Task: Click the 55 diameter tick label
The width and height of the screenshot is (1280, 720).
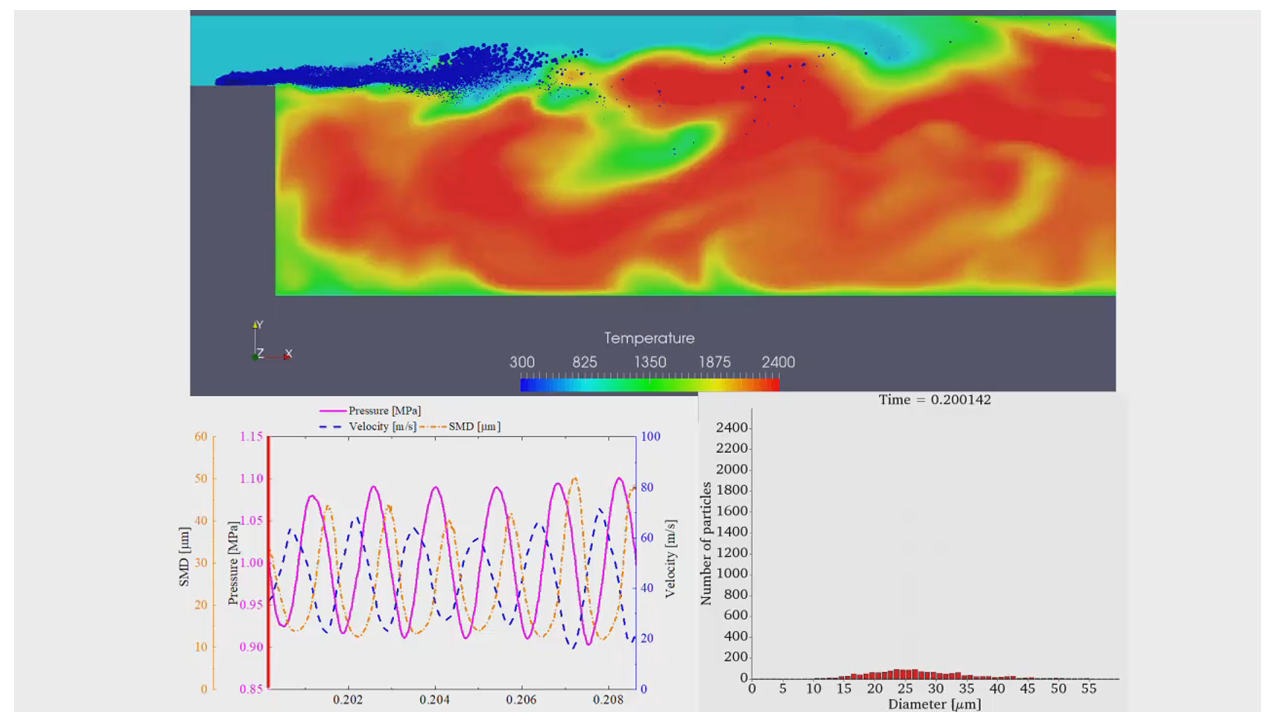Action: click(x=1090, y=690)
